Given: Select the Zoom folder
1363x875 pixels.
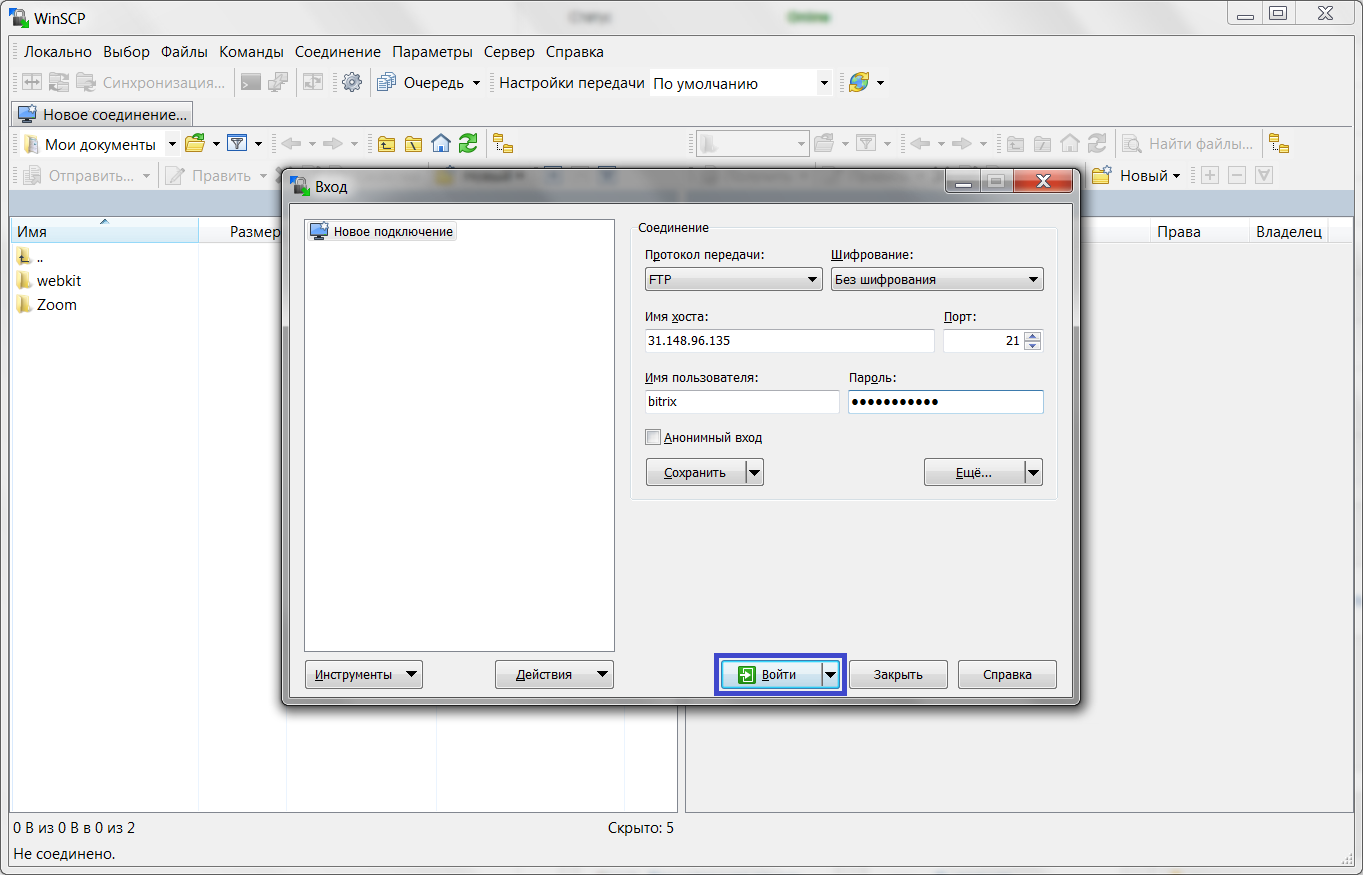Looking at the screenshot, I should pos(47,305).
